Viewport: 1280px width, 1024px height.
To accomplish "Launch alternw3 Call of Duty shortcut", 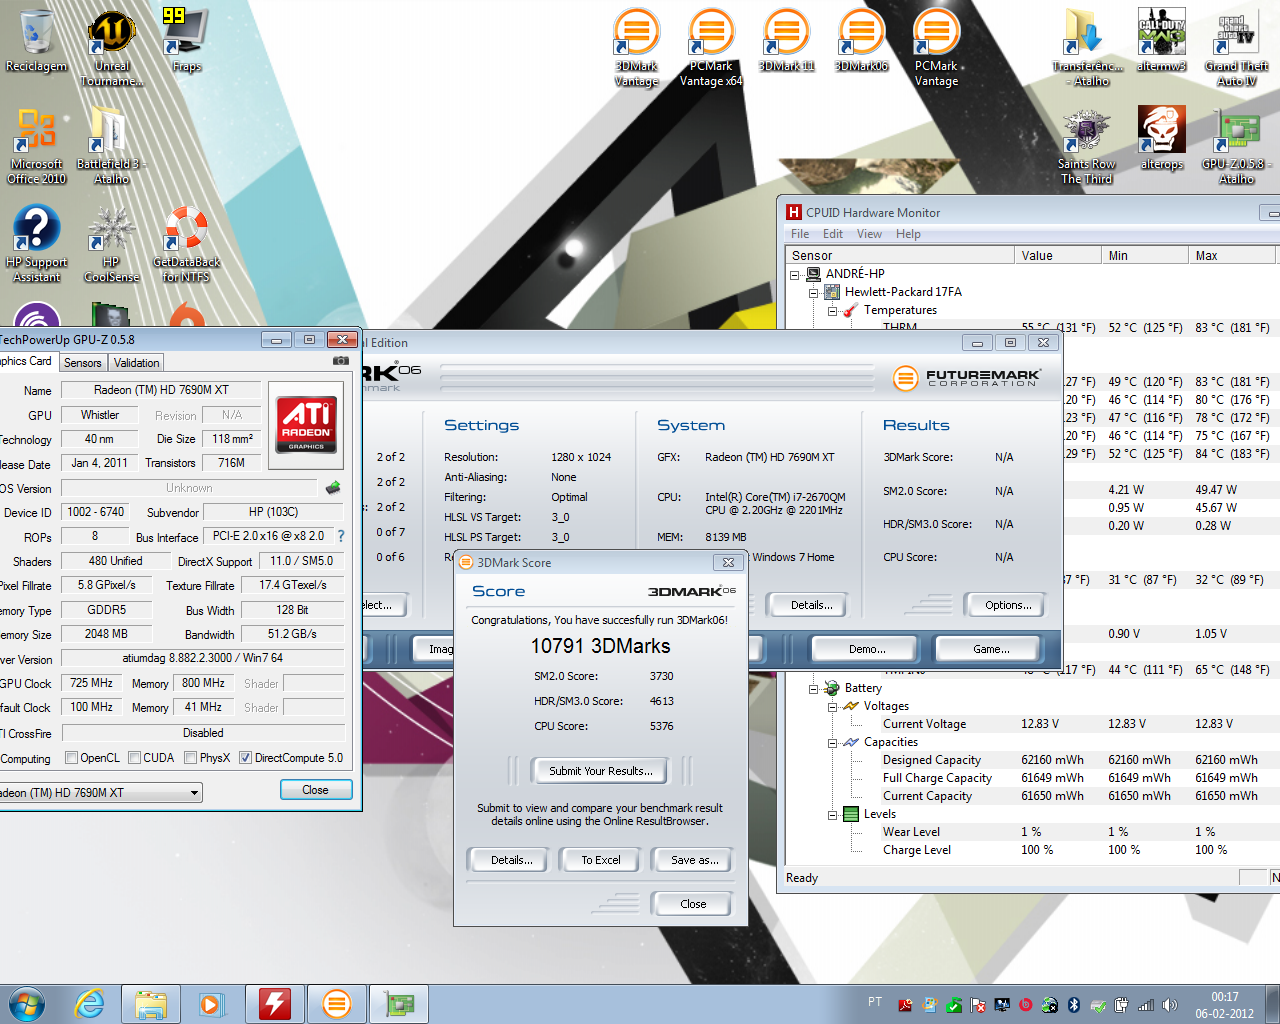I will [x=1162, y=42].
